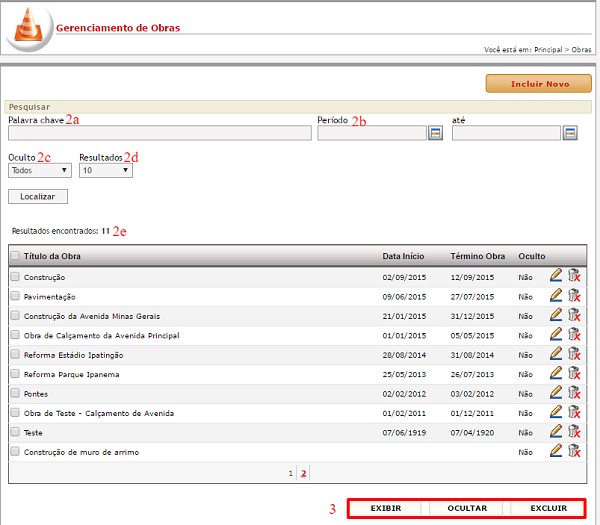This screenshot has height=525, width=600.
Task: Tick the Pontes row checkbox
Action: (x=15, y=393)
